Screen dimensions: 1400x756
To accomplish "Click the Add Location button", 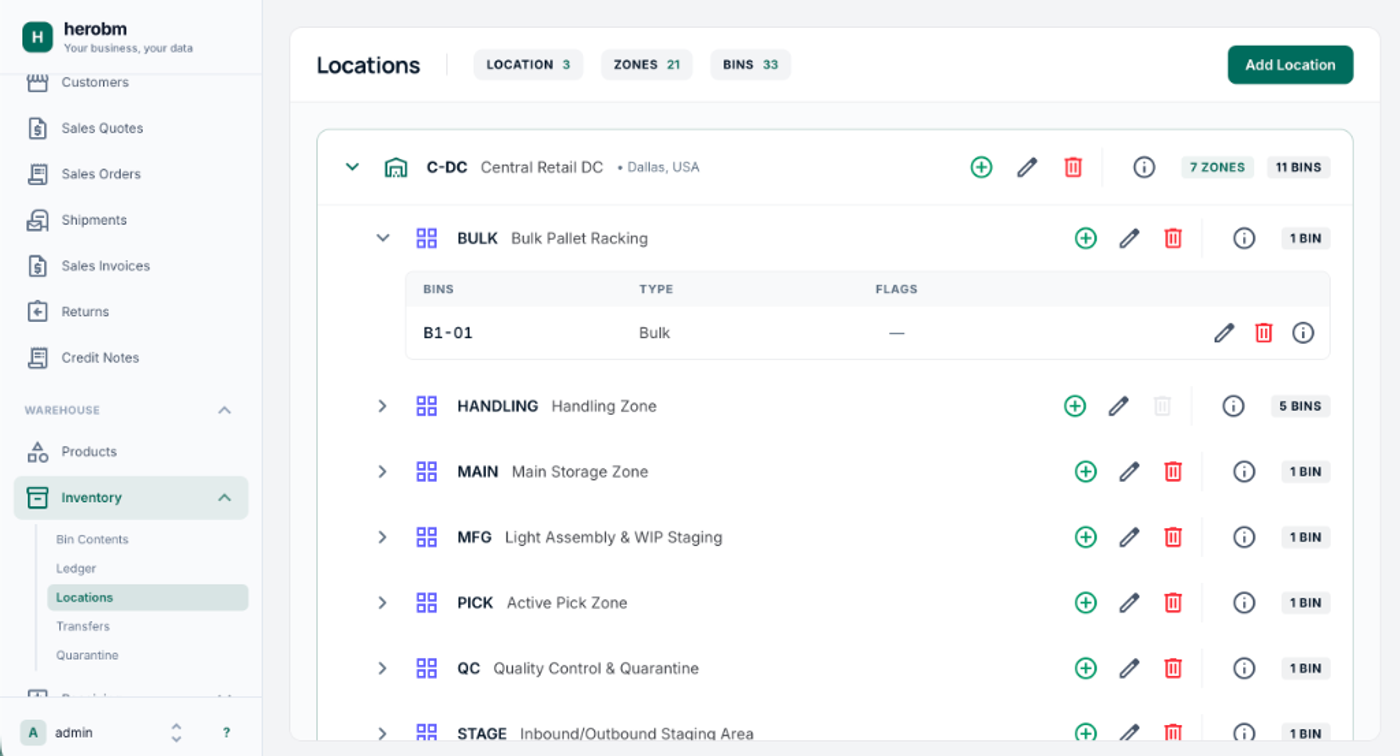I will [x=1290, y=65].
